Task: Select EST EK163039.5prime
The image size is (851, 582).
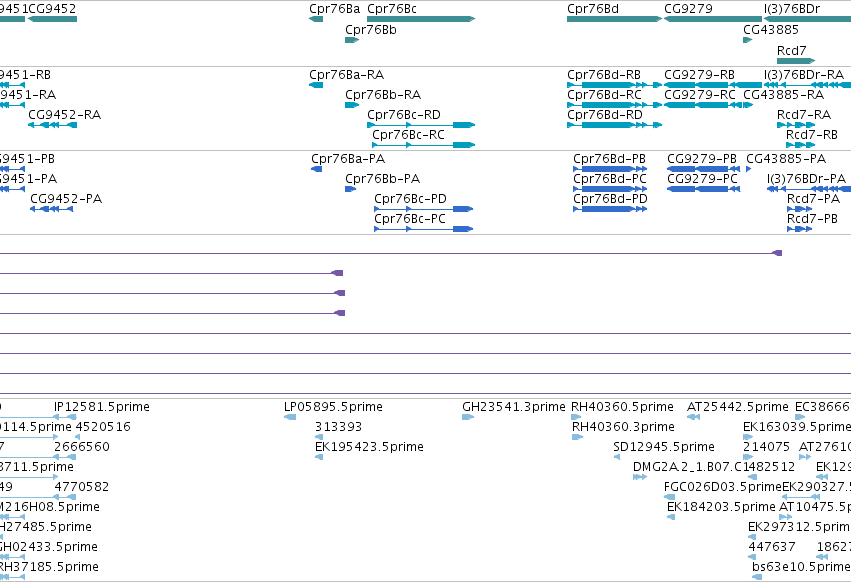Action: tap(748, 437)
